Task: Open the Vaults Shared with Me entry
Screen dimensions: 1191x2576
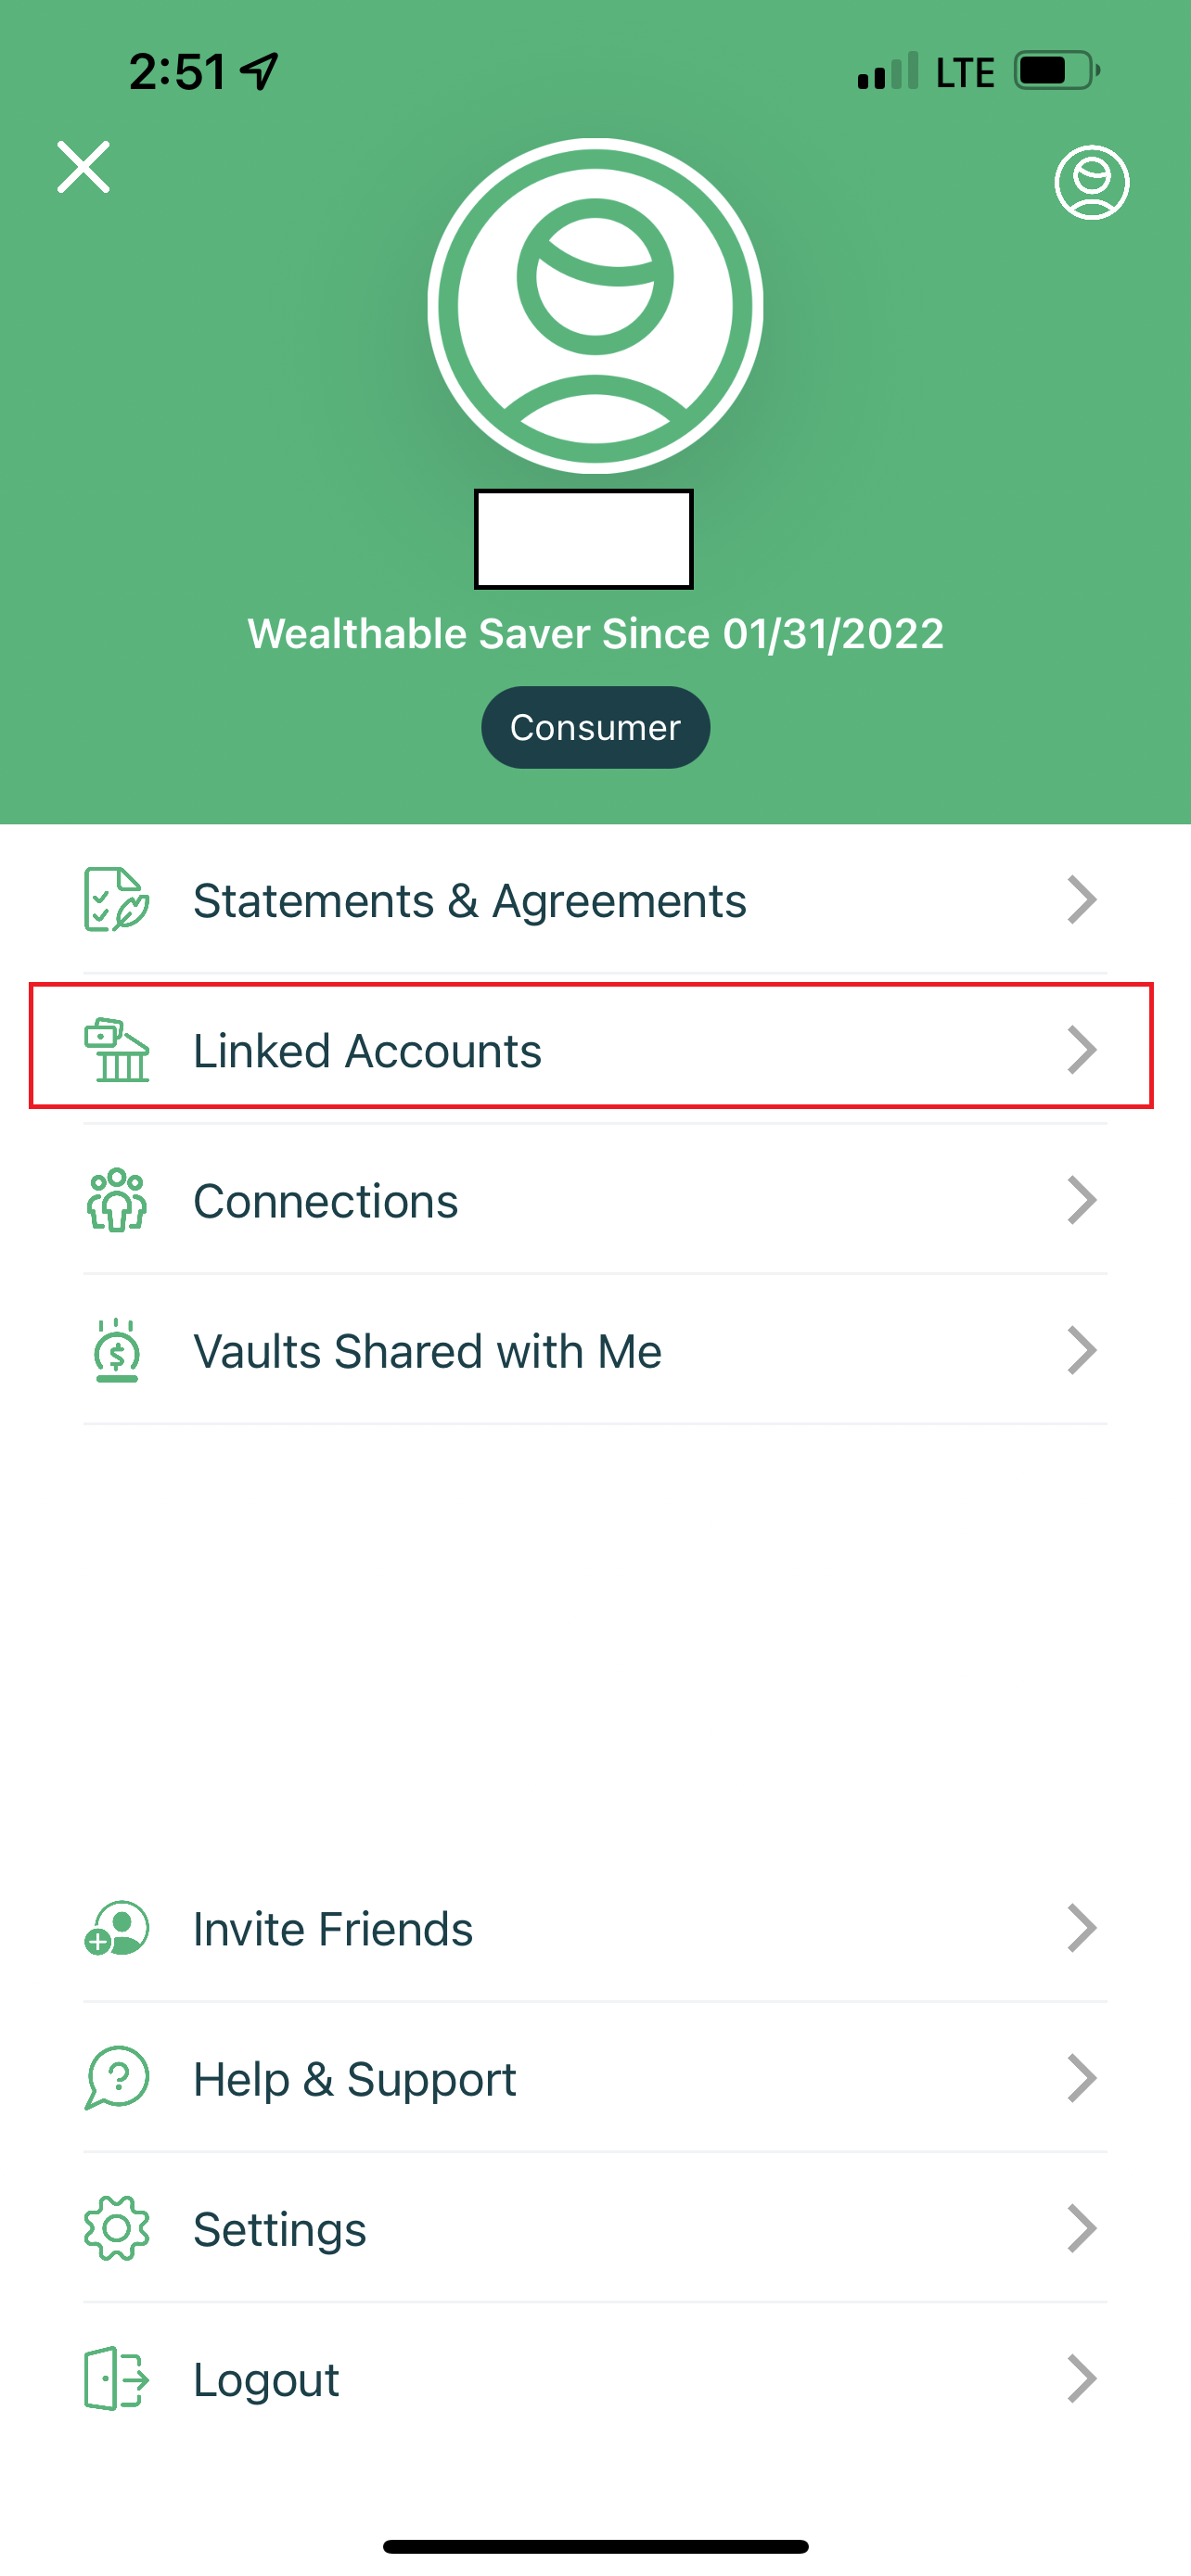Action: pos(594,1350)
